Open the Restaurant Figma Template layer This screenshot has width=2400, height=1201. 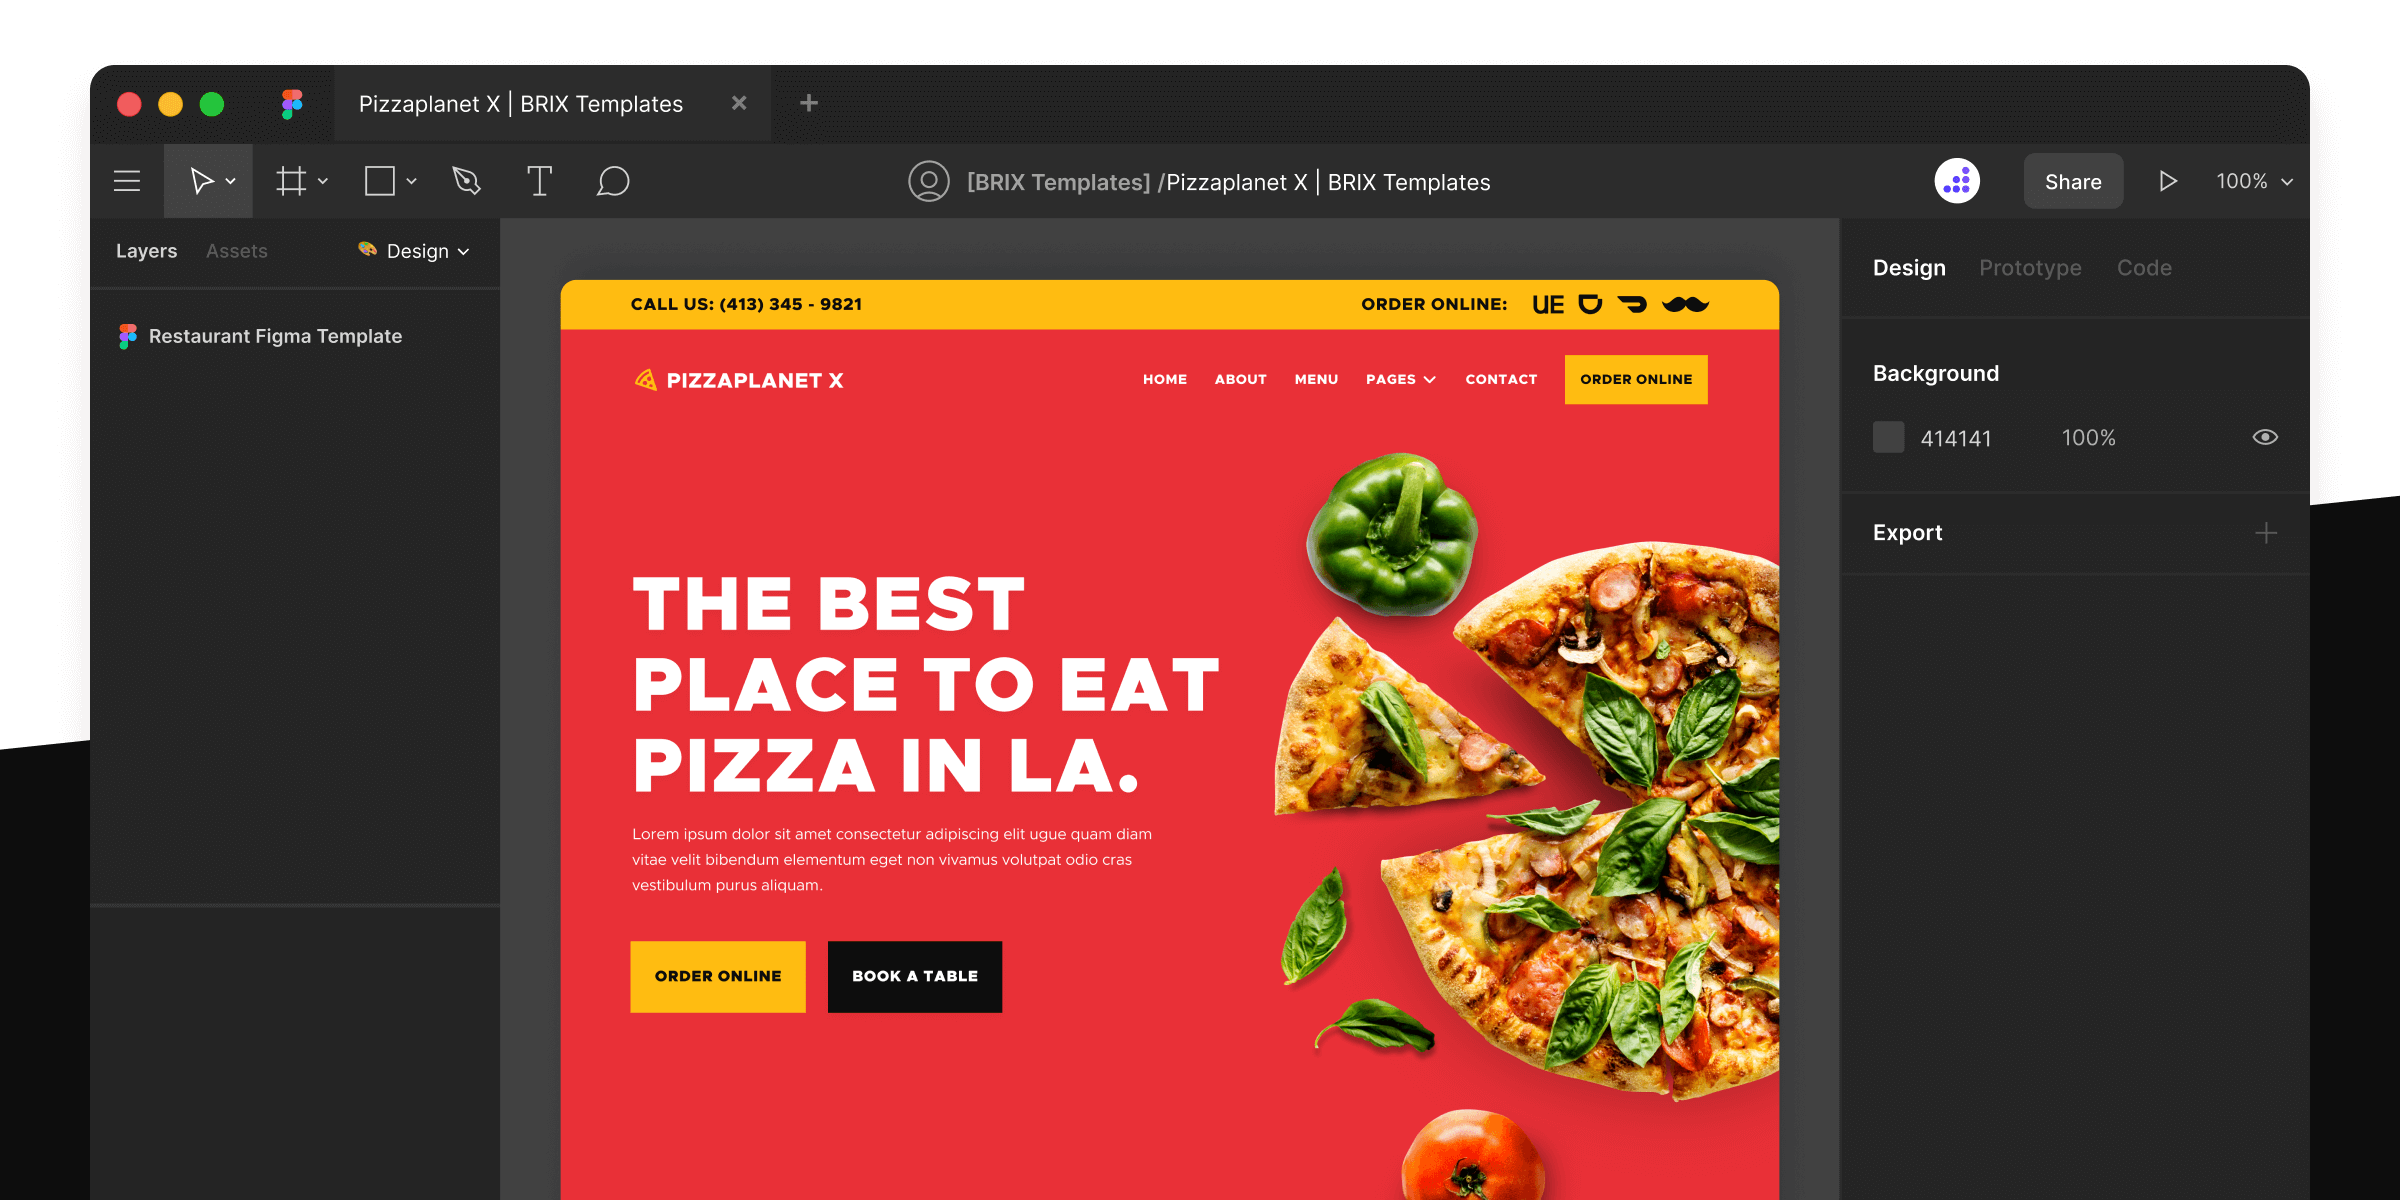point(276,335)
